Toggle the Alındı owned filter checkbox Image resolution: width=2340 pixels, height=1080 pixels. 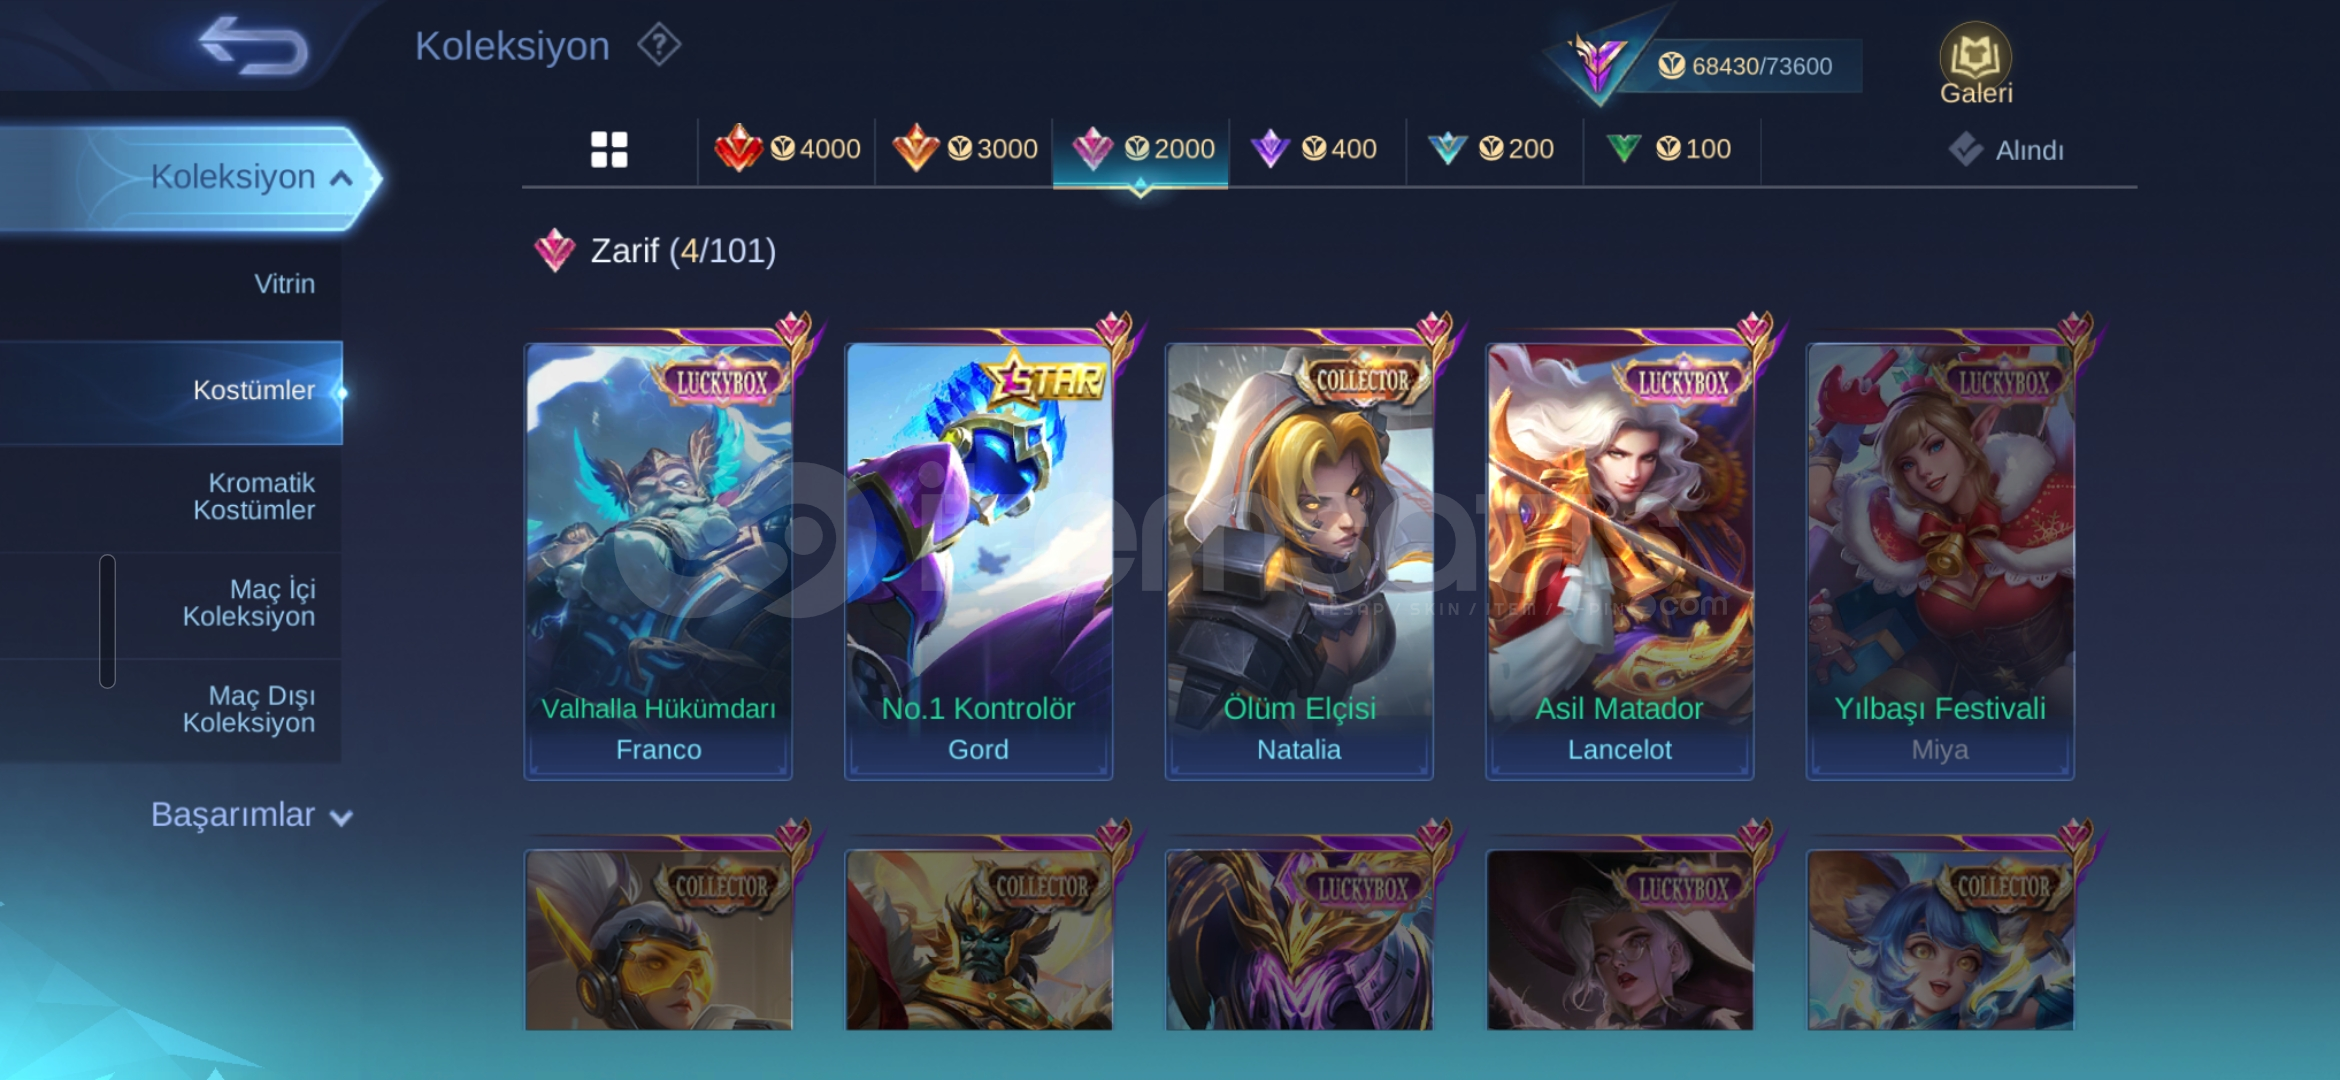(1966, 150)
